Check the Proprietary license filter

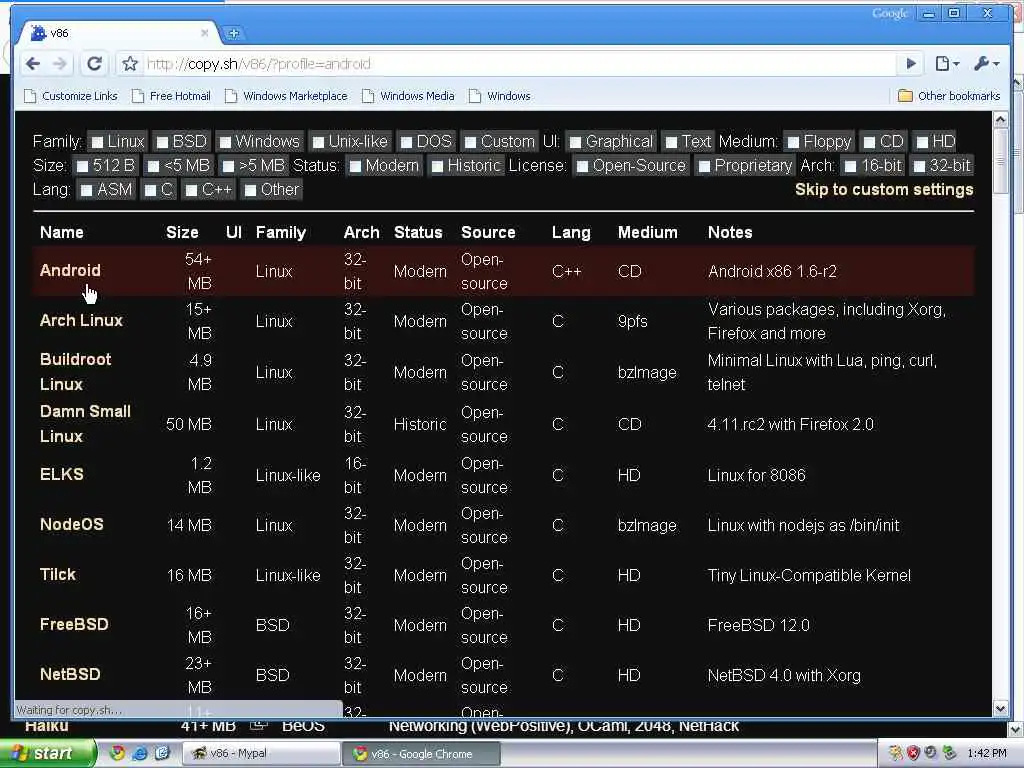[x=704, y=167]
